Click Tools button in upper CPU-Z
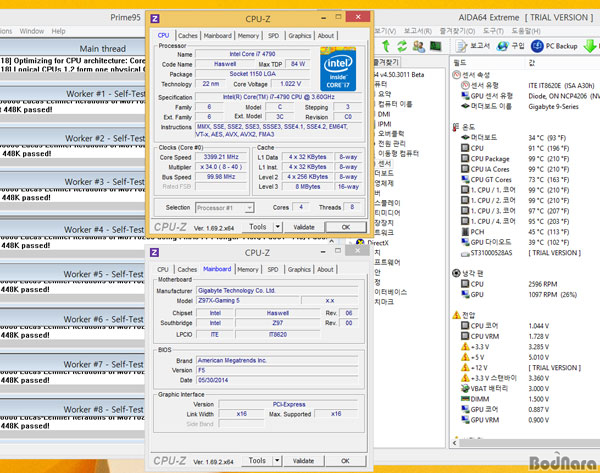Image resolution: width=600 pixels, height=473 pixels. (258, 227)
